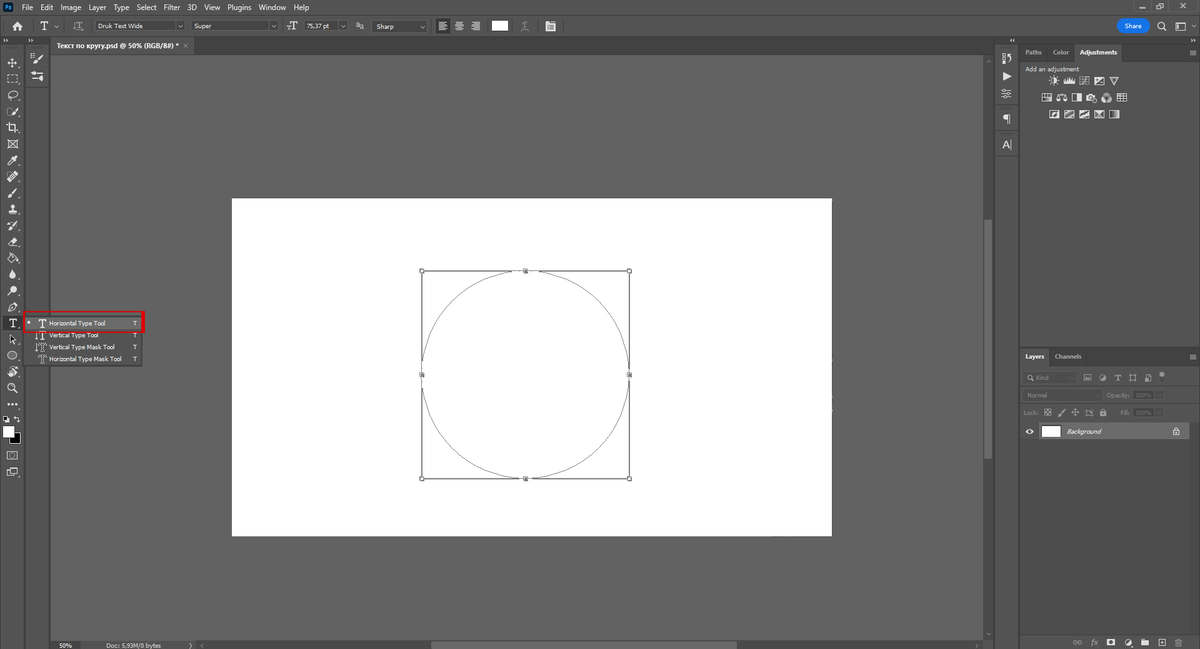Switch to the Channels tab
The height and width of the screenshot is (649, 1200).
[1068, 356]
